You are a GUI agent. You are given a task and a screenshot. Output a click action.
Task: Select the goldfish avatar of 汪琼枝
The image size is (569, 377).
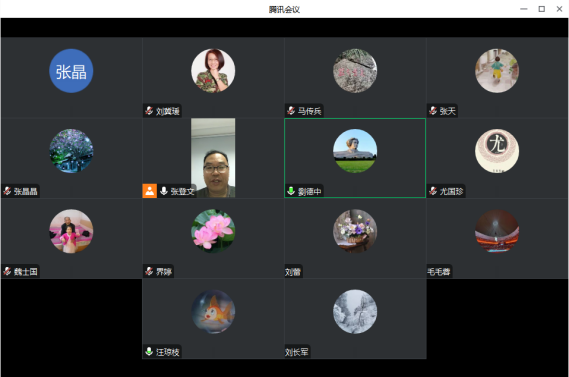pos(213,311)
